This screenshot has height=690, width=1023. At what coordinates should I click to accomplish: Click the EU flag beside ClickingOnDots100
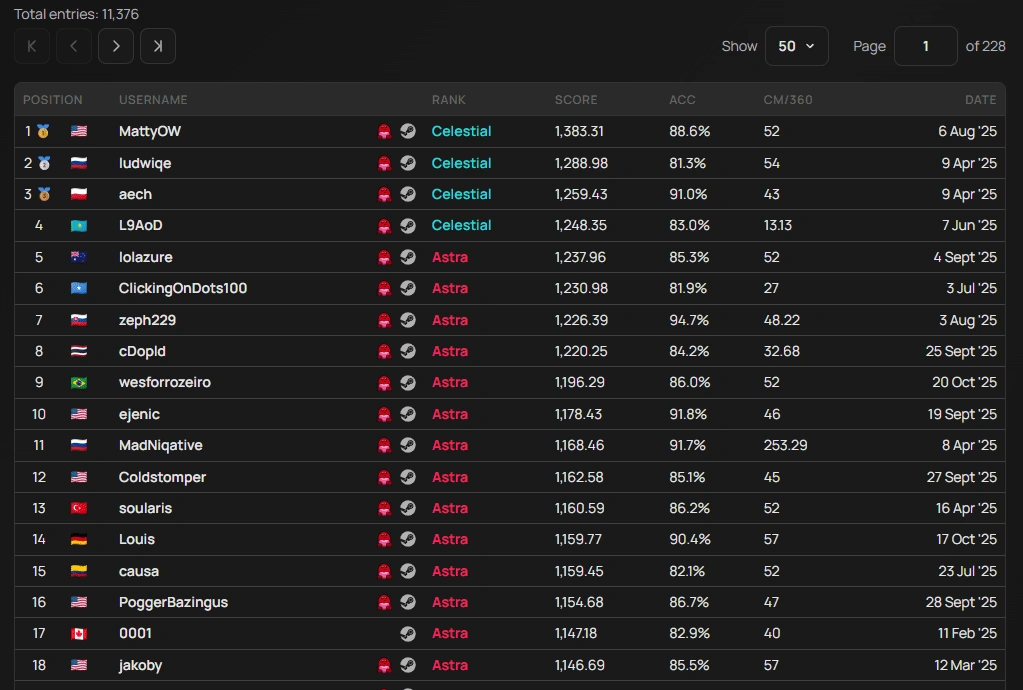tap(78, 288)
